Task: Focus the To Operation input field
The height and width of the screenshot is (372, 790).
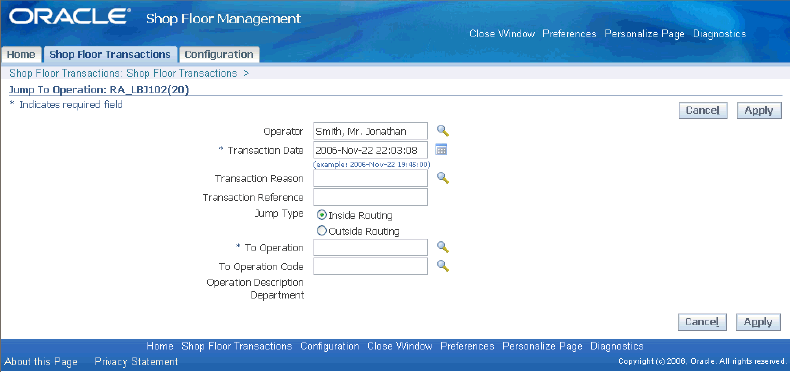Action: coord(370,247)
